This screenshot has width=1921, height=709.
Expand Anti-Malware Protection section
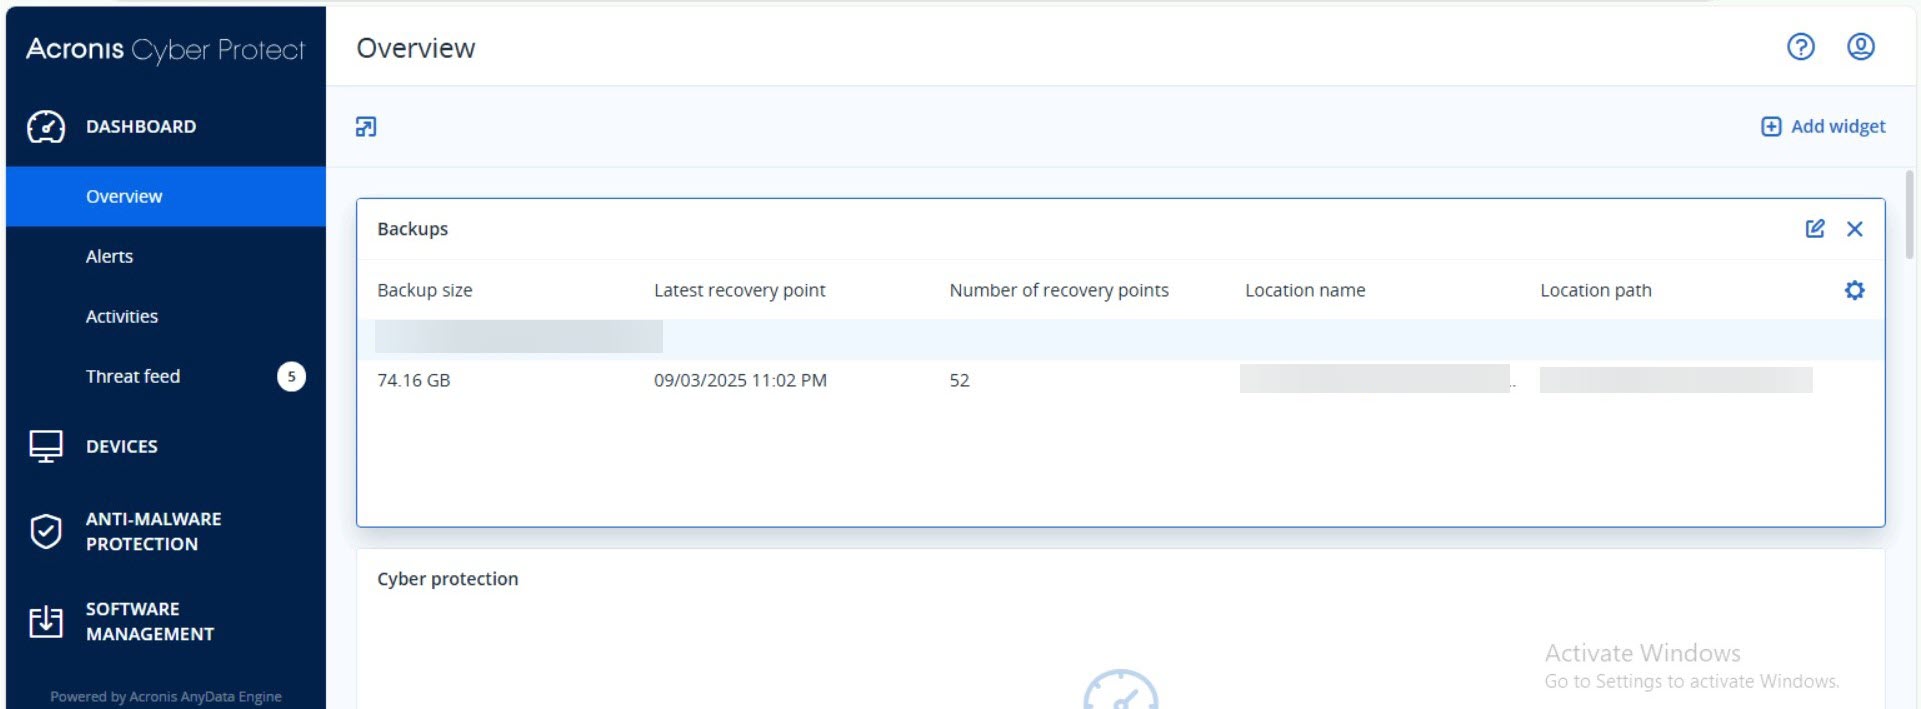tap(153, 531)
